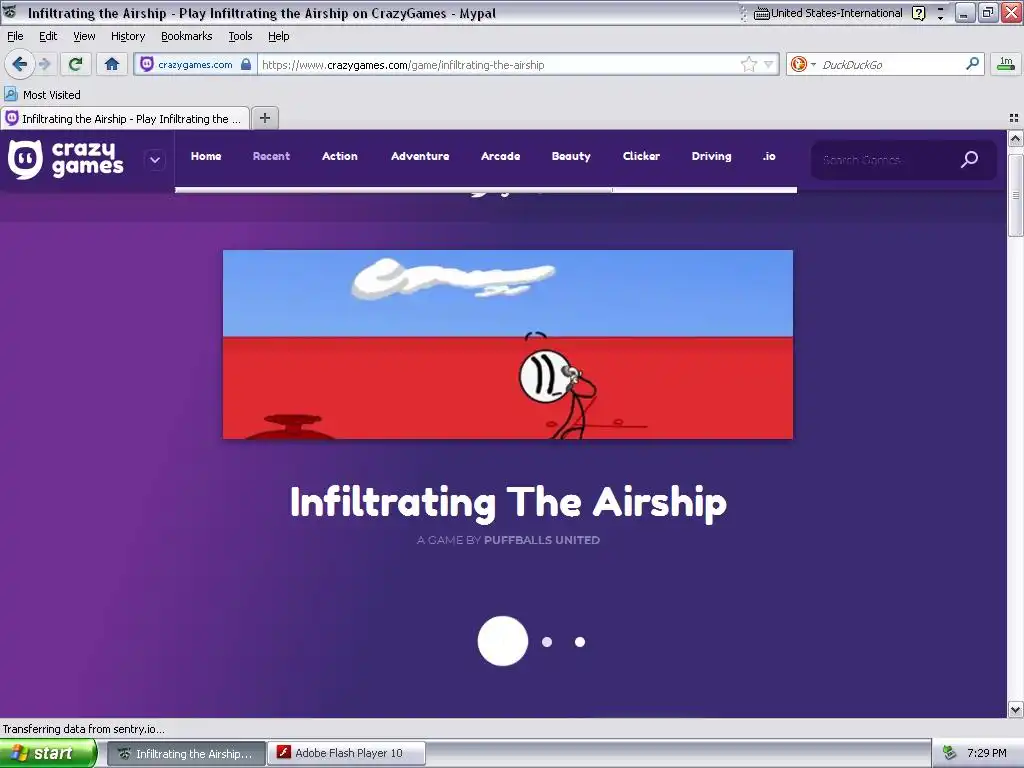
Task: Go to the Home category link
Action: [x=206, y=156]
